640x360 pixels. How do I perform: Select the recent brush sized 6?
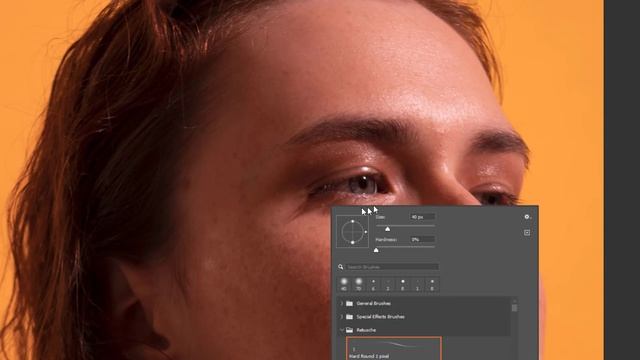click(373, 284)
